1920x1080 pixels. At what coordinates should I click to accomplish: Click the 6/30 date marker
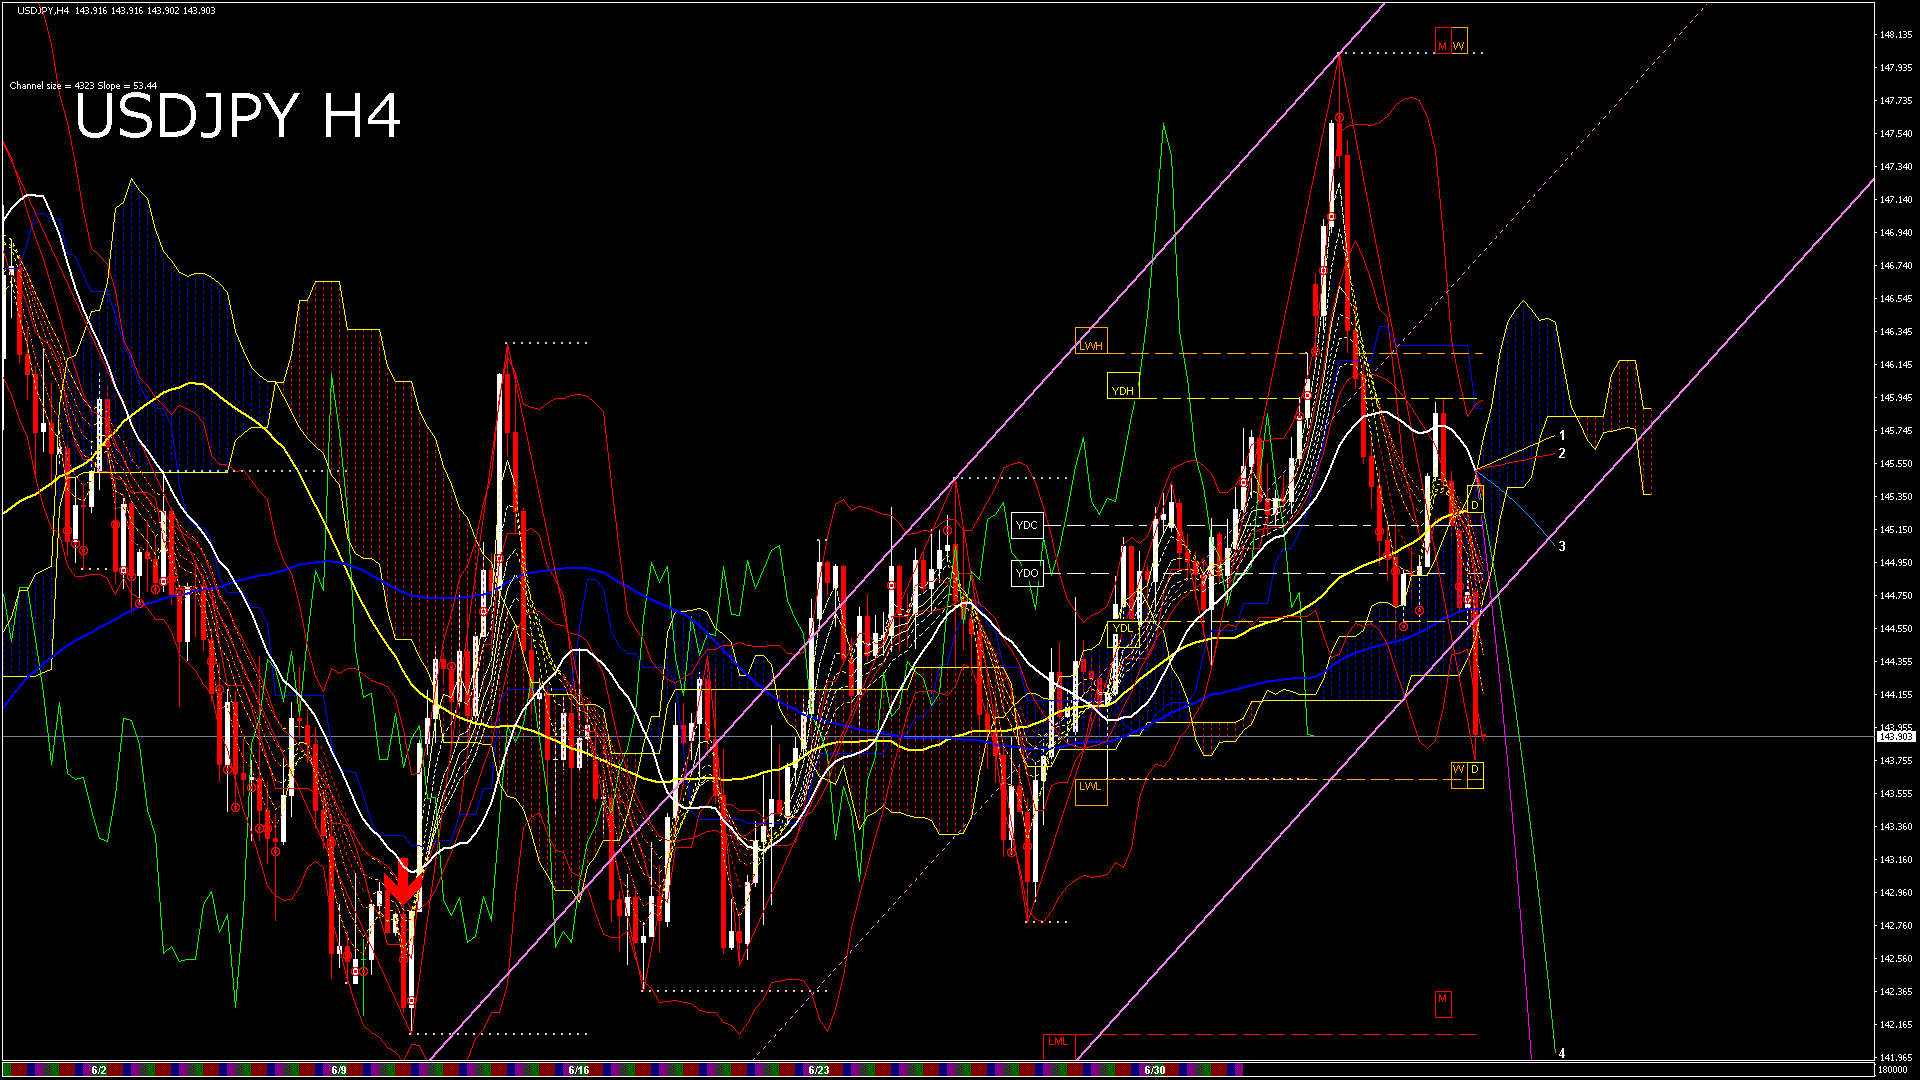1155,1070
